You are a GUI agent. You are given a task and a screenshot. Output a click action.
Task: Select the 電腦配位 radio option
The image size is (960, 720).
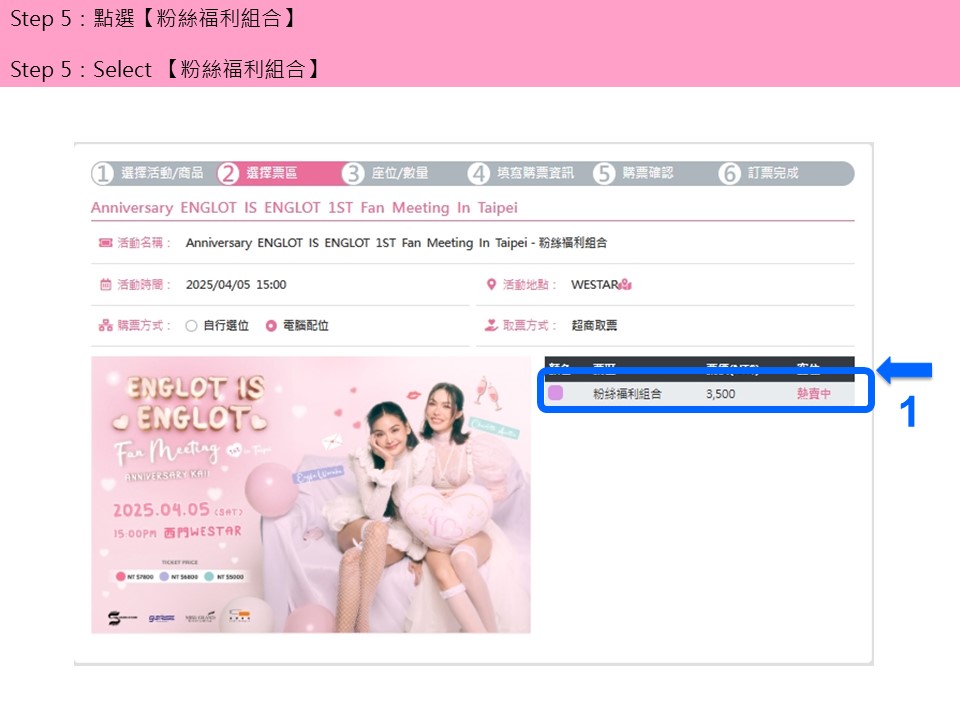[271, 326]
